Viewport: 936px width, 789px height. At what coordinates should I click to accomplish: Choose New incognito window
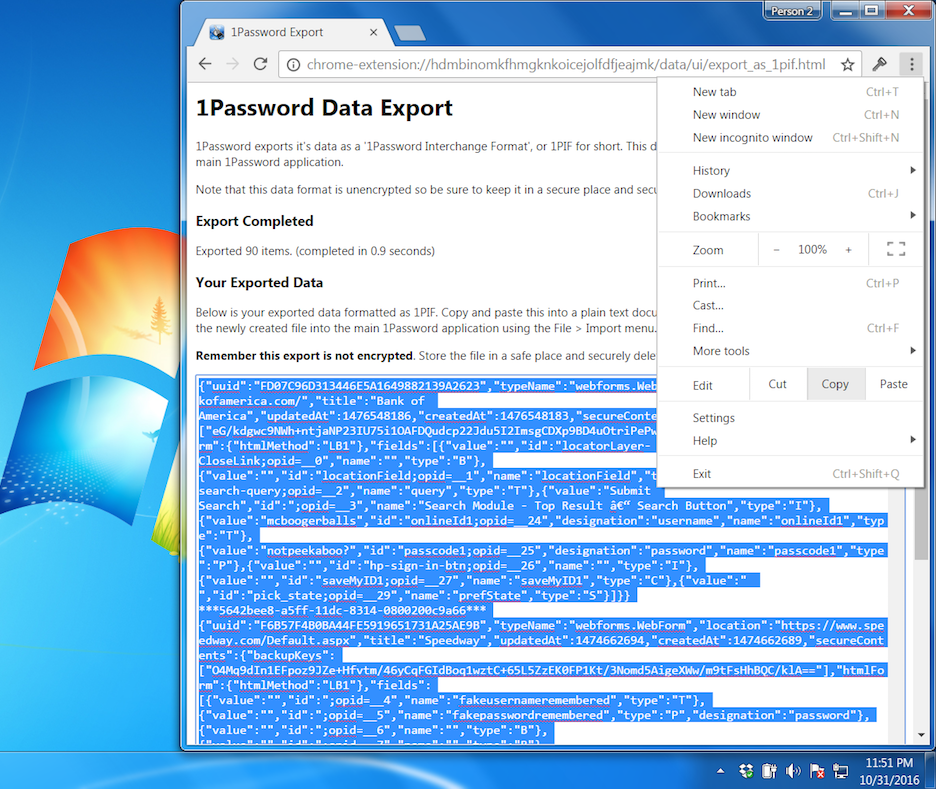coord(792,137)
